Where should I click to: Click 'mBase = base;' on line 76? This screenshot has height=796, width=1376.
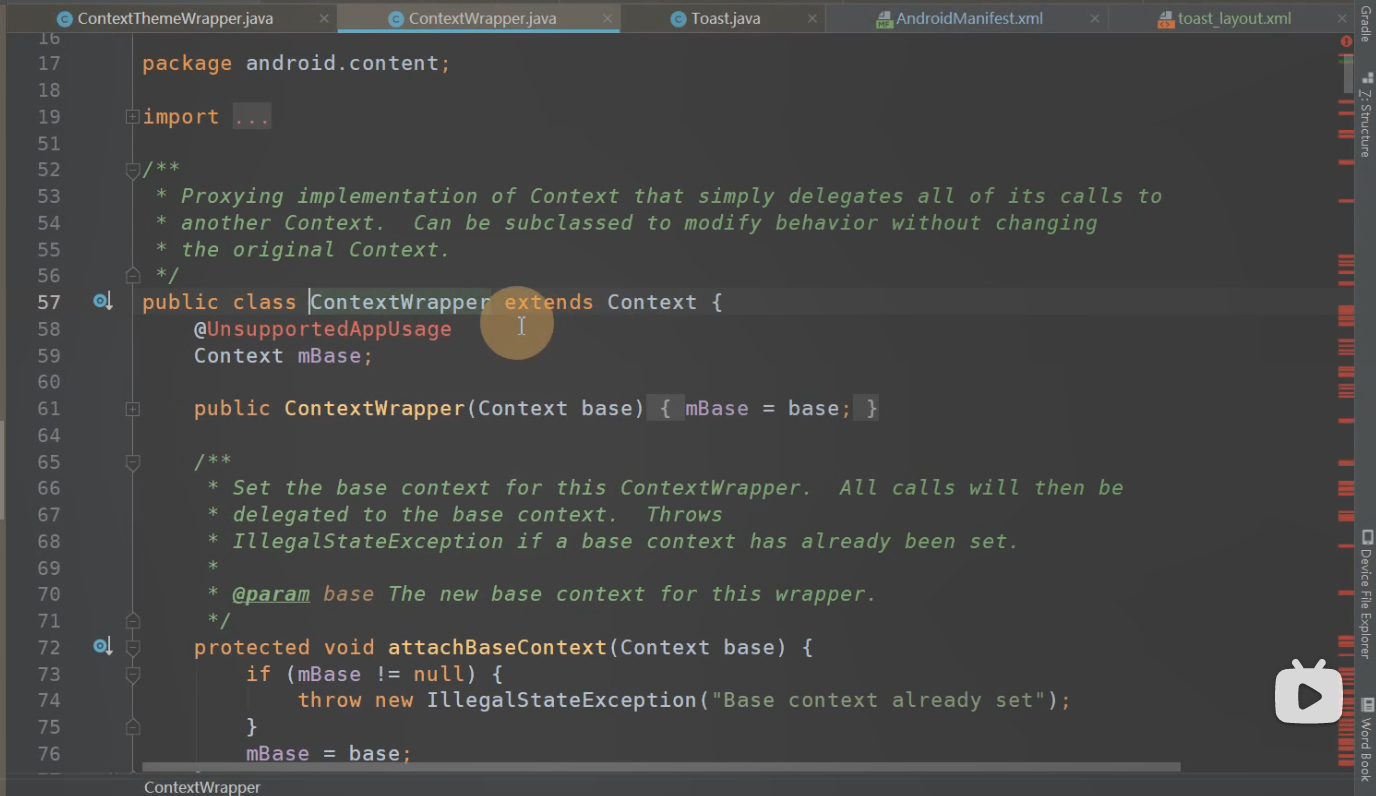coord(329,753)
